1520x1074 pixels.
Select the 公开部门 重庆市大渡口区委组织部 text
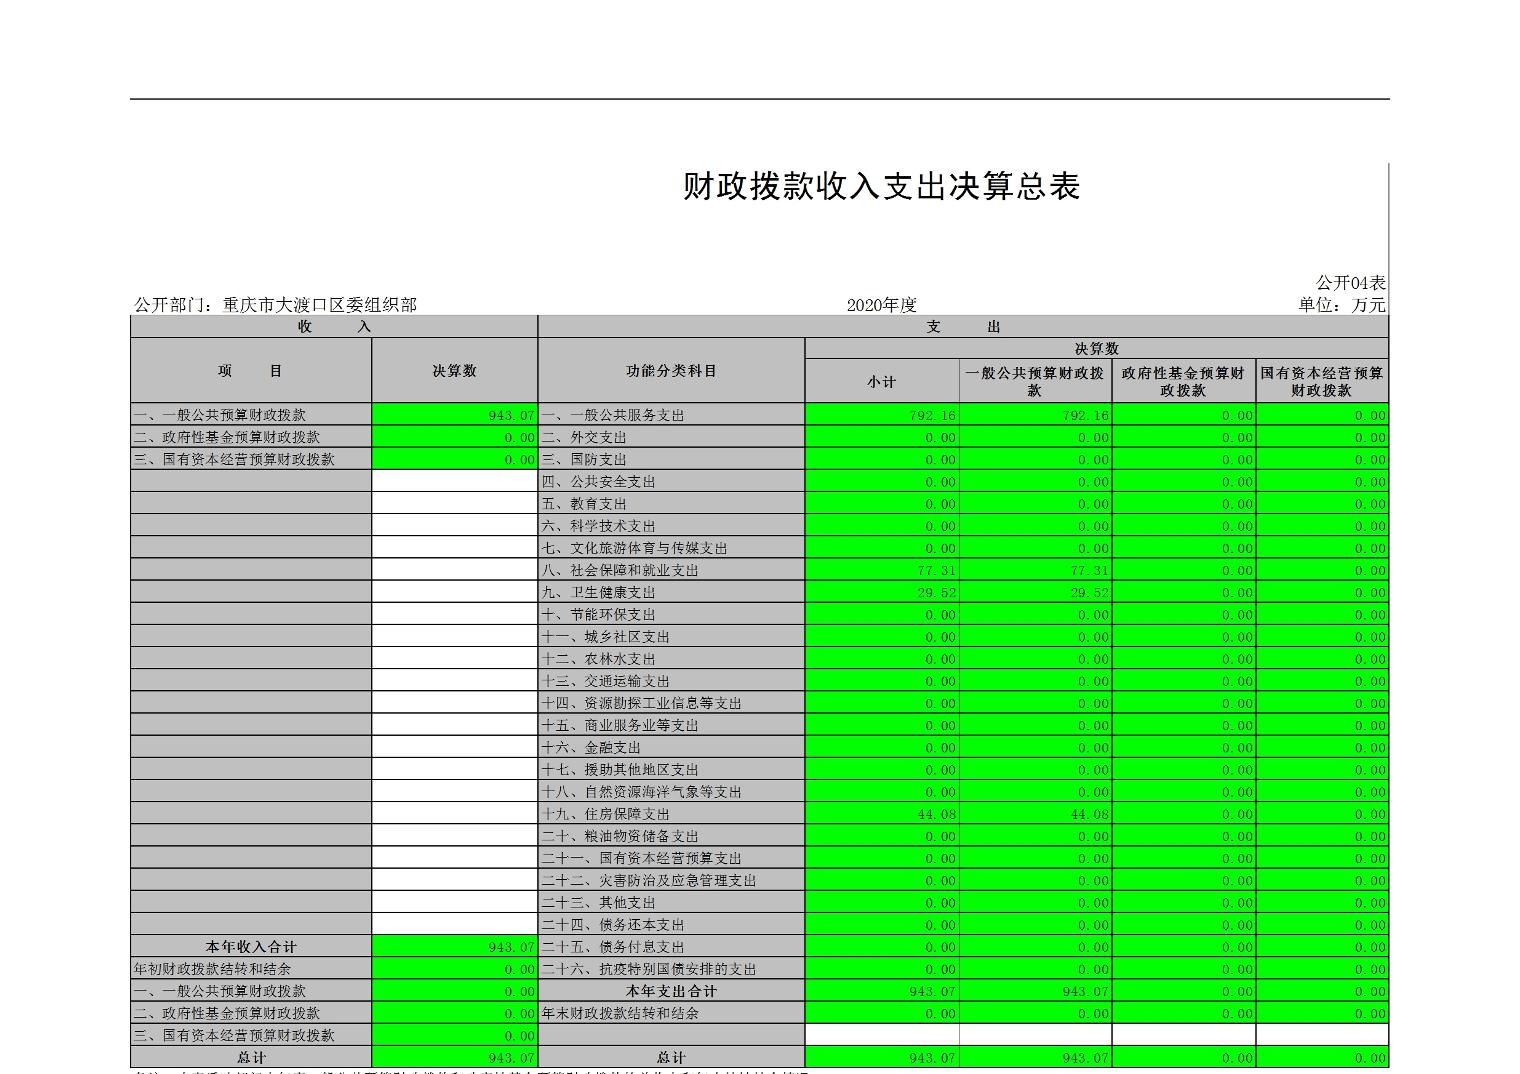(x=275, y=305)
